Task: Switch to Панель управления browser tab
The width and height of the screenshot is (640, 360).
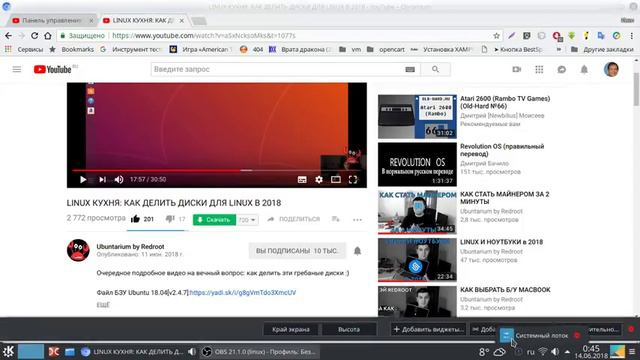Action: (52, 20)
